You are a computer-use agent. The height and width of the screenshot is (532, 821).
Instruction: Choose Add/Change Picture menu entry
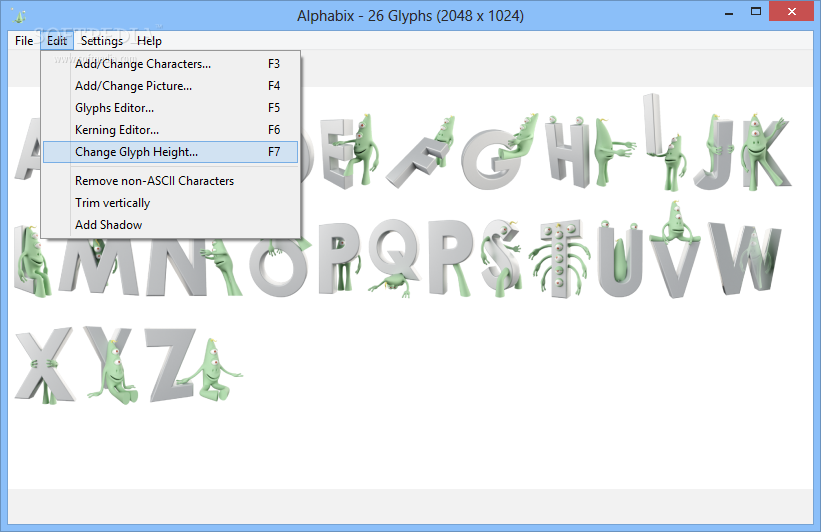170,86
